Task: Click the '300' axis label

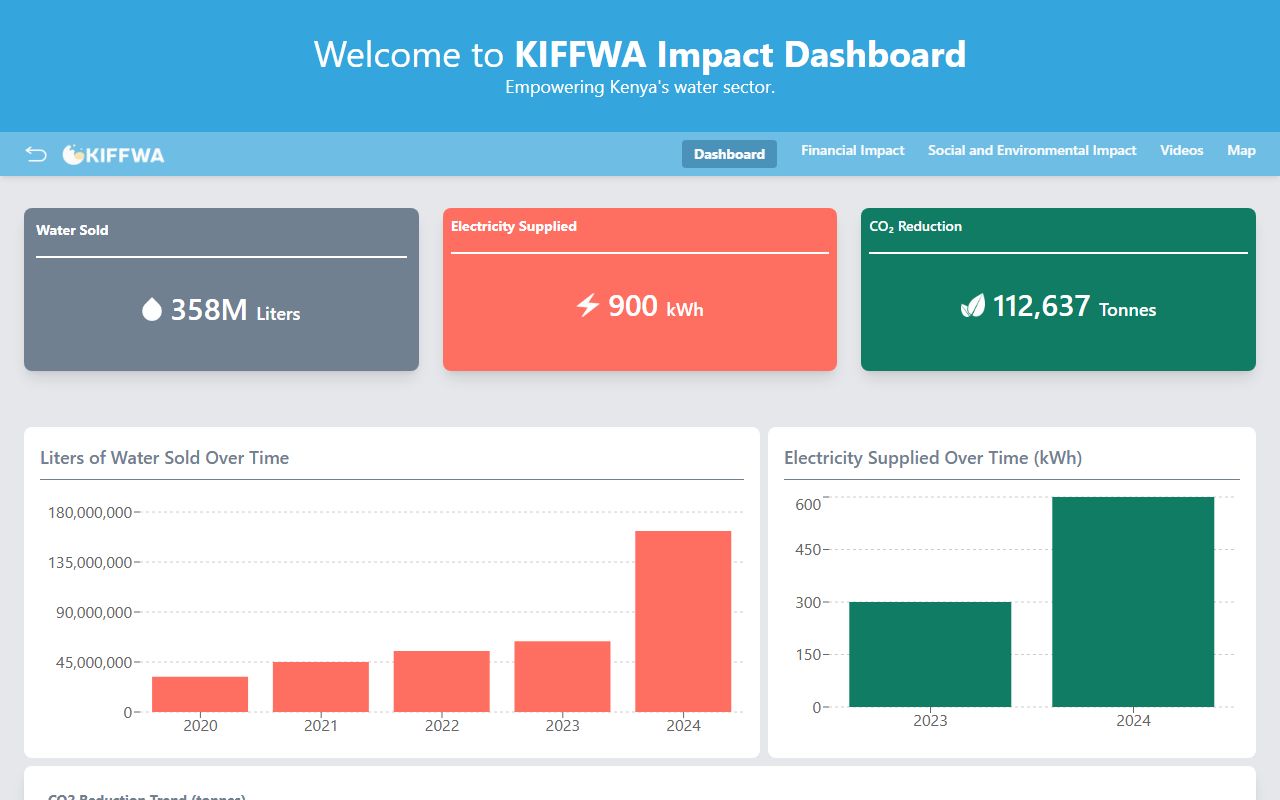Action: (808, 603)
